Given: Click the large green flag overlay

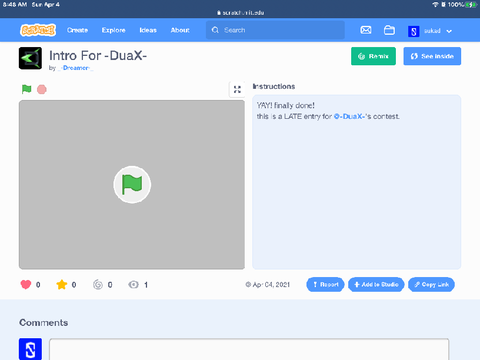Looking at the screenshot, I should pyautogui.click(x=132, y=184).
